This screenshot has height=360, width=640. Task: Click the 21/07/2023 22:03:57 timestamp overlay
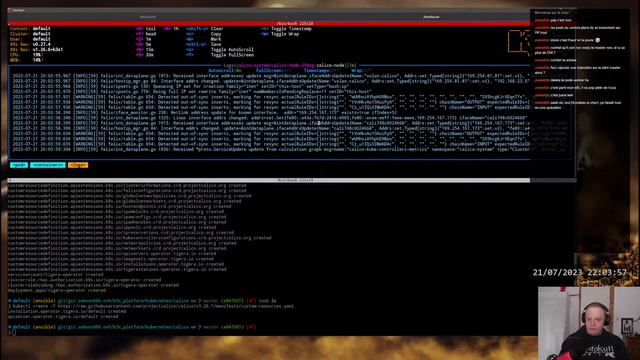(580, 273)
